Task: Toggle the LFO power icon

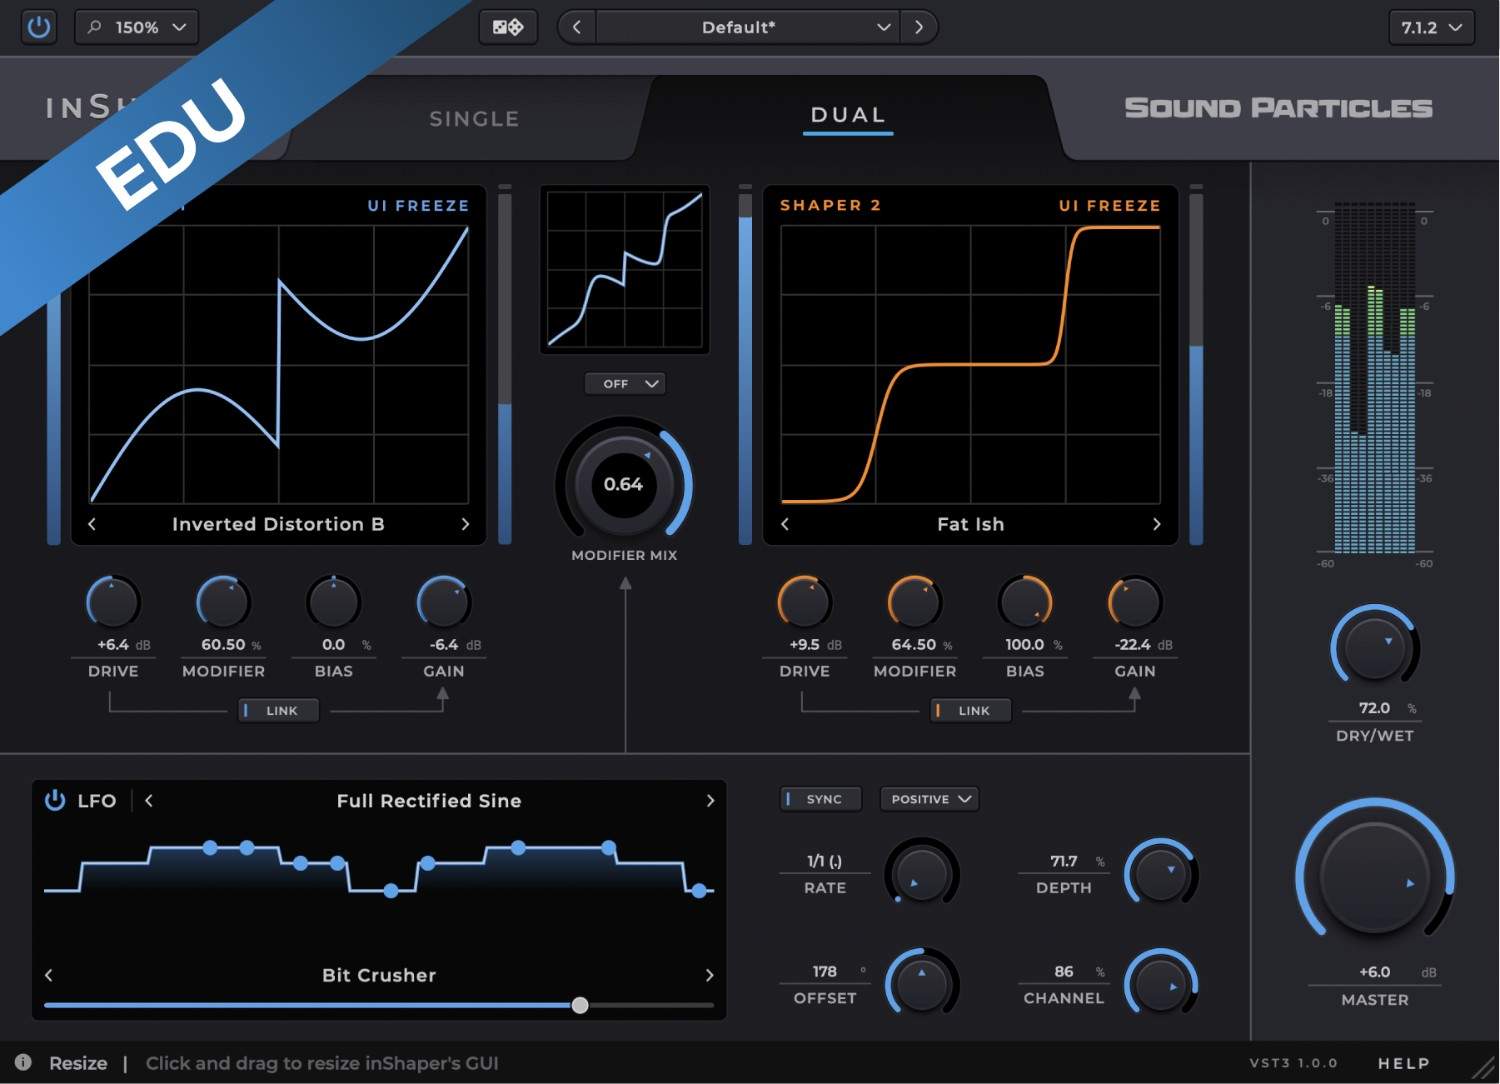Action: (x=55, y=800)
